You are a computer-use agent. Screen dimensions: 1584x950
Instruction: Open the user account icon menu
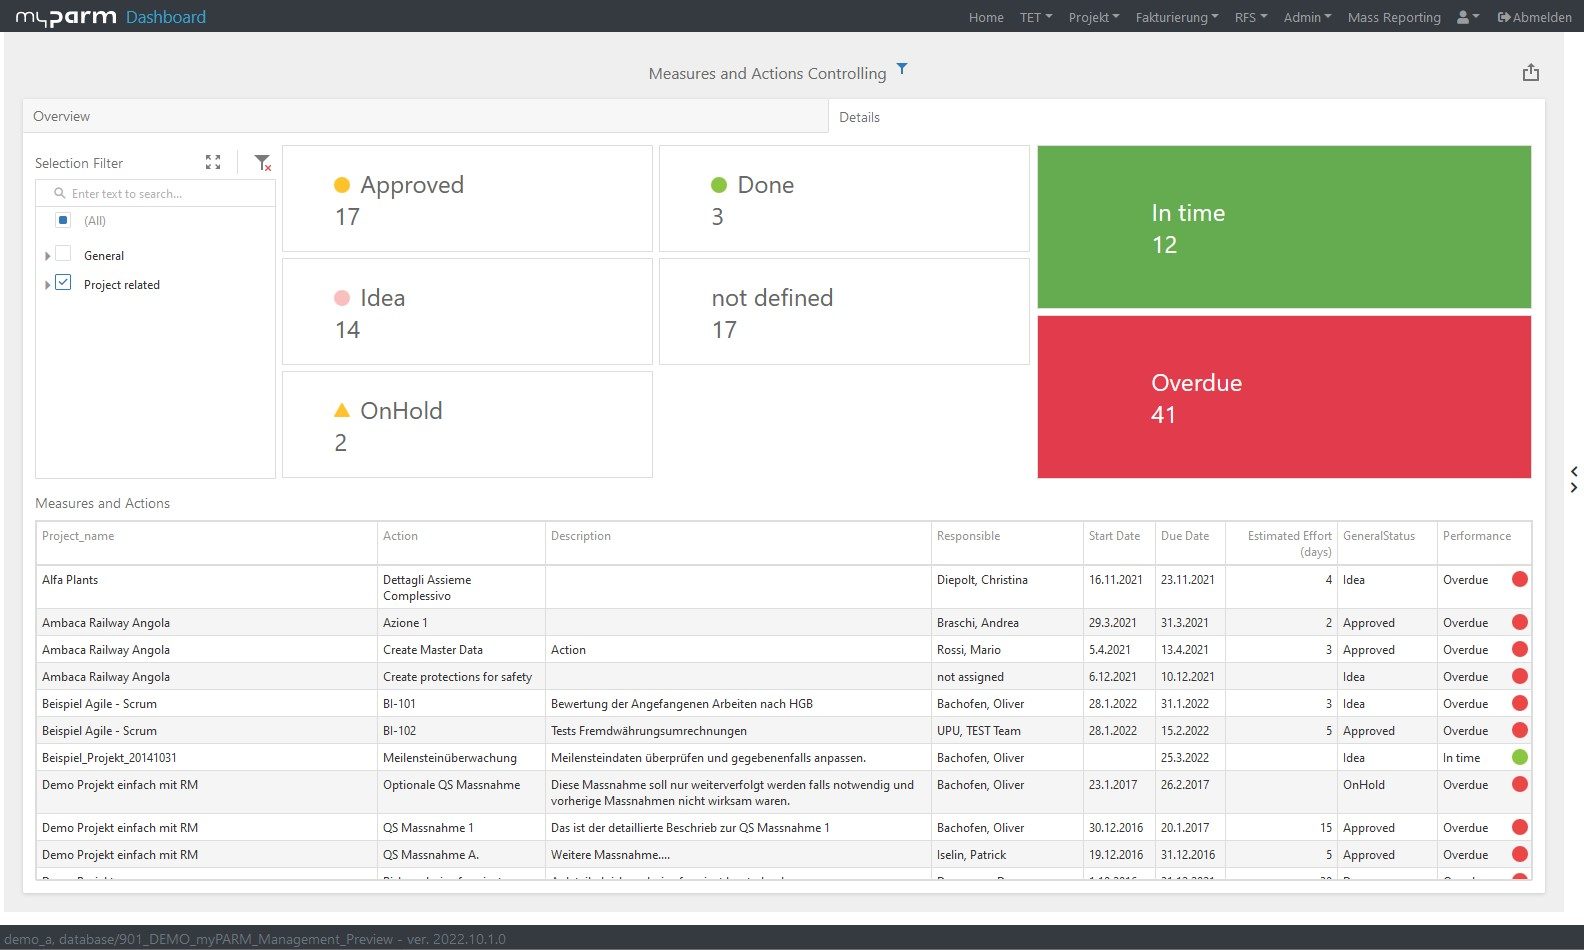coord(1467,17)
